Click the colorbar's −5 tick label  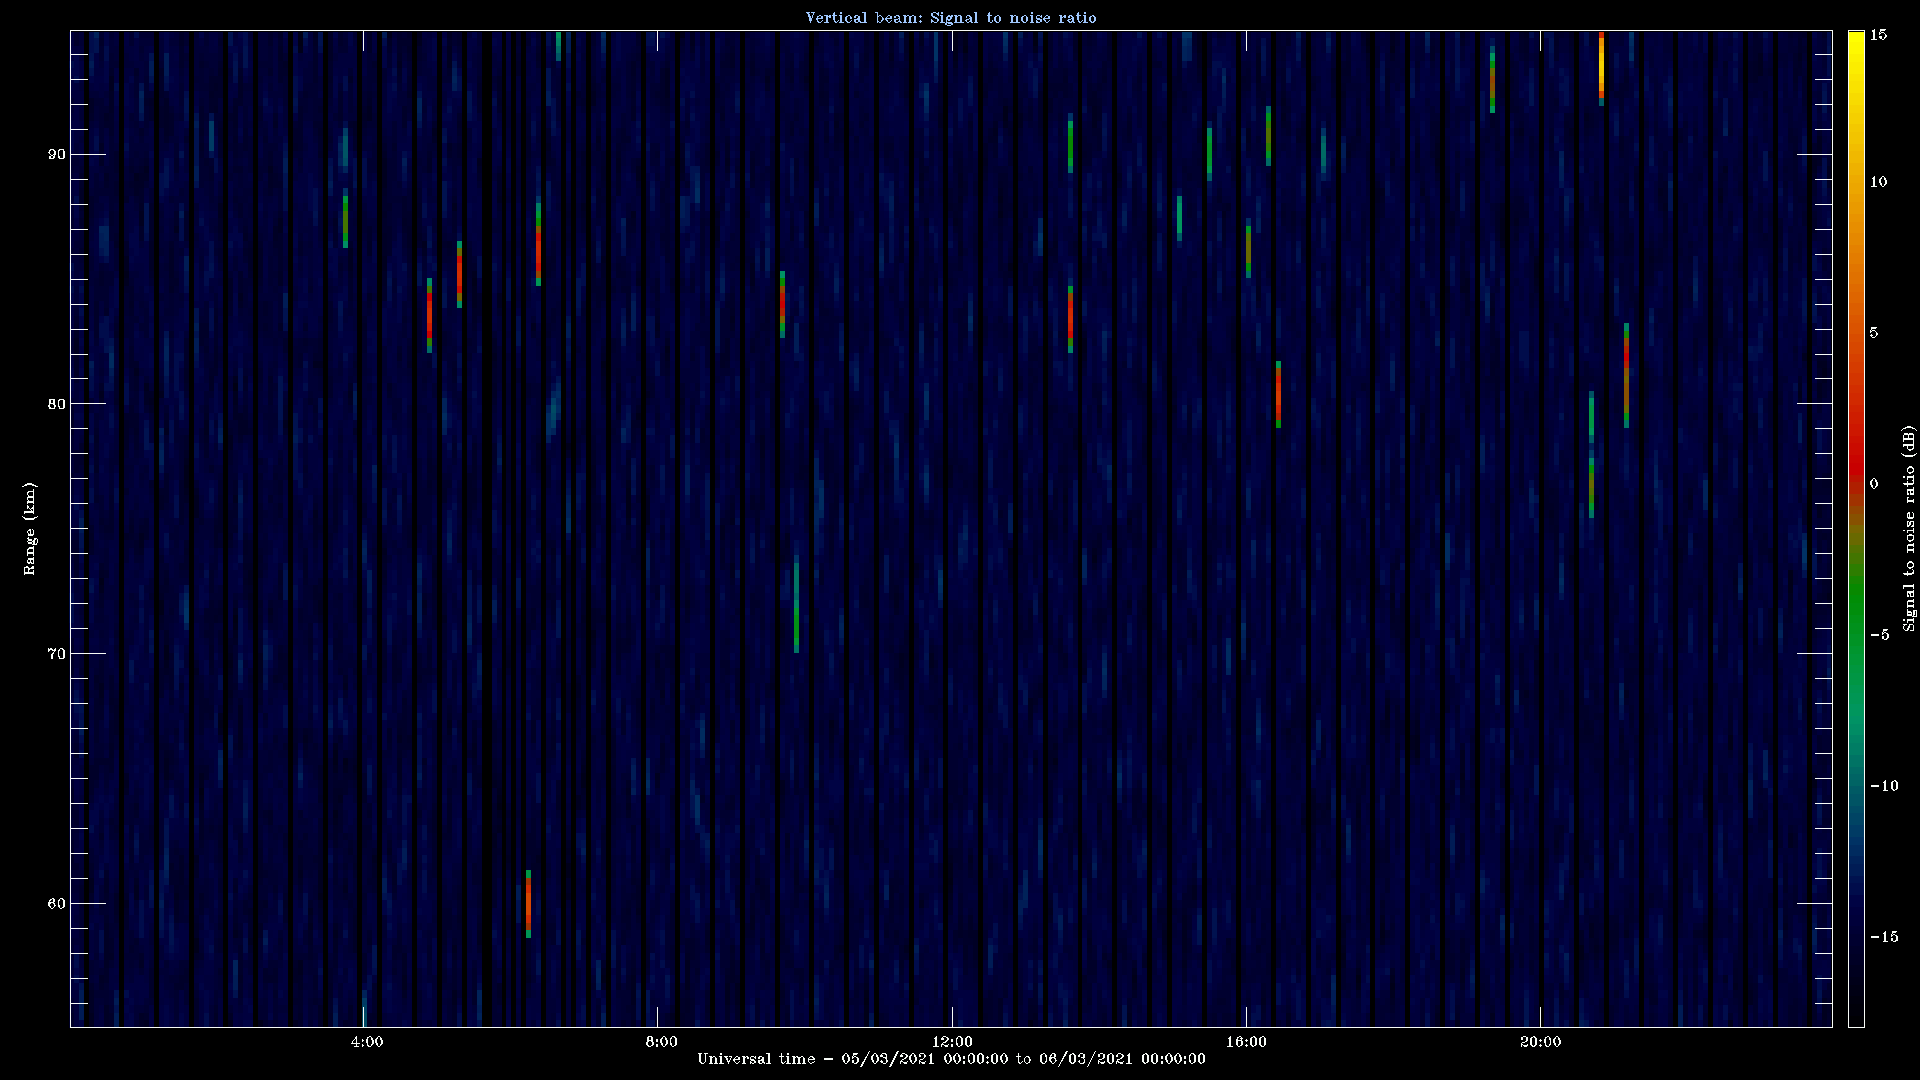coord(1880,635)
